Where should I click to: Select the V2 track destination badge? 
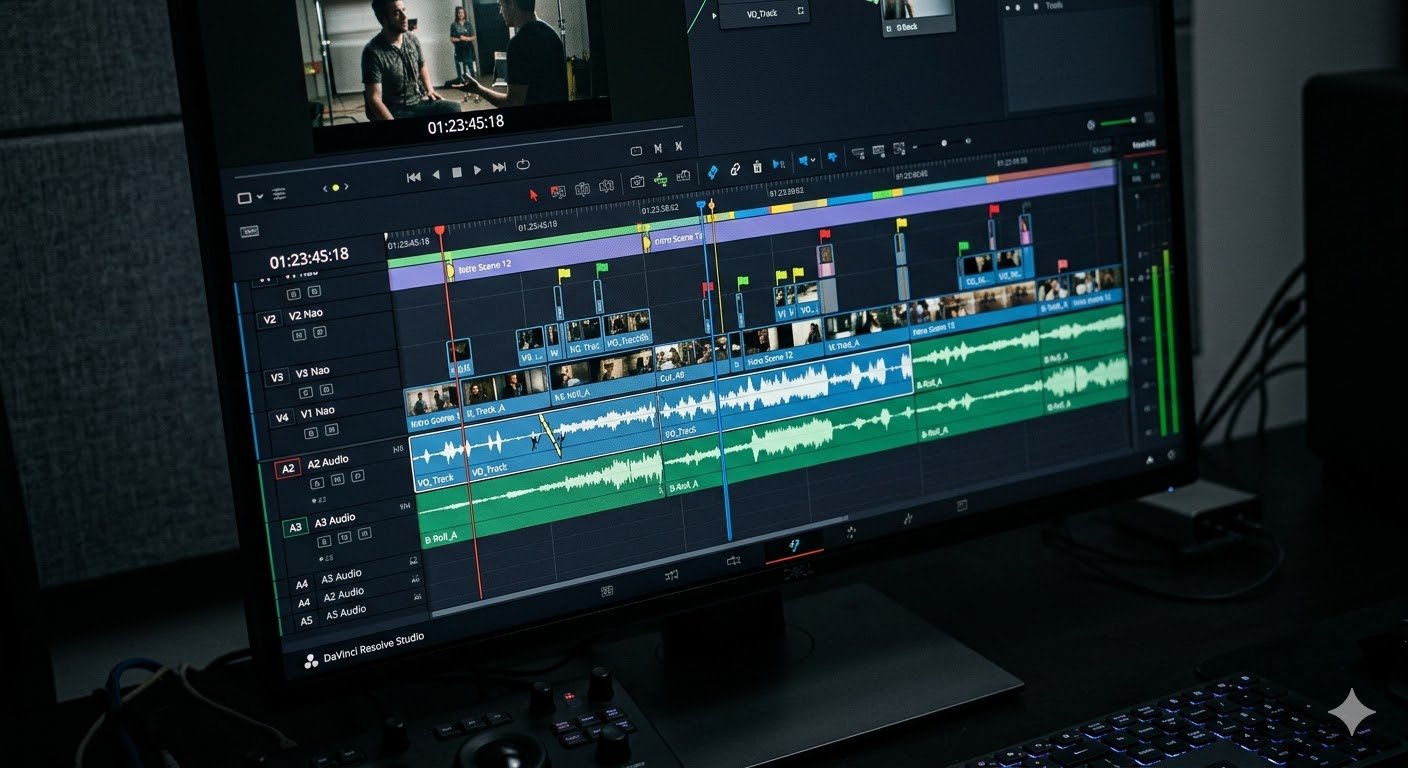pos(268,320)
